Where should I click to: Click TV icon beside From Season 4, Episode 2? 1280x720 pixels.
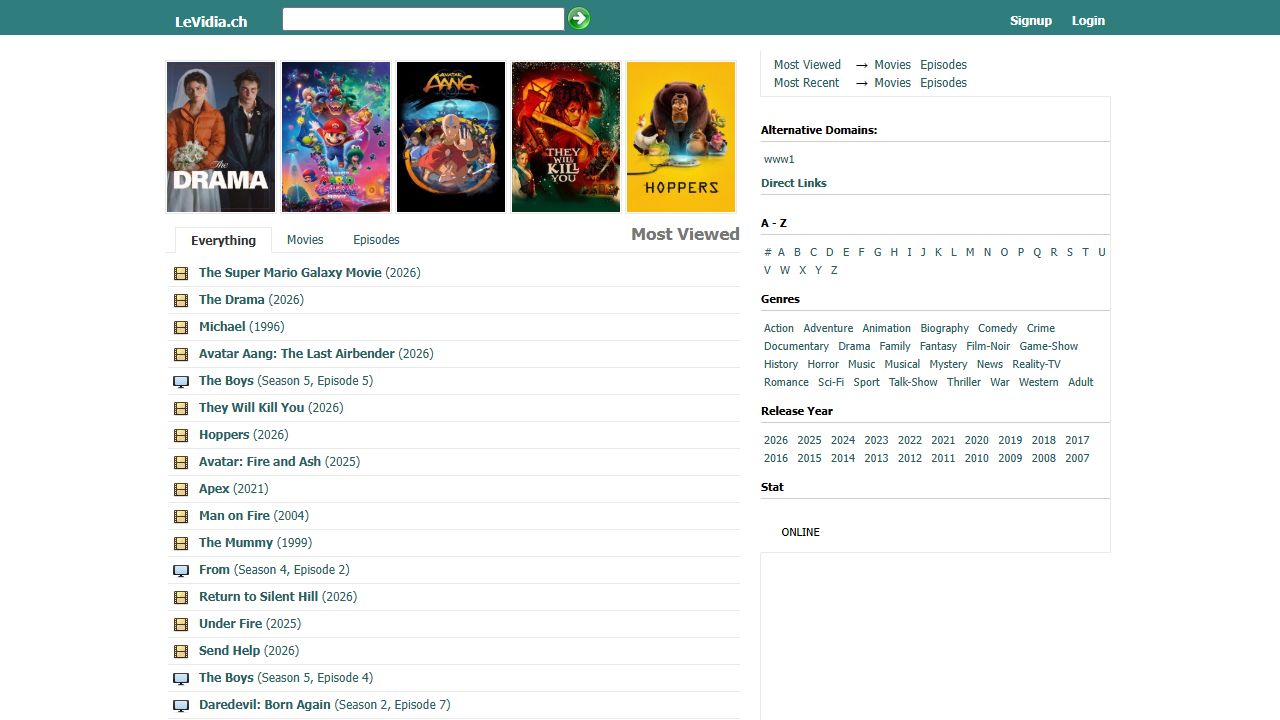click(x=181, y=570)
